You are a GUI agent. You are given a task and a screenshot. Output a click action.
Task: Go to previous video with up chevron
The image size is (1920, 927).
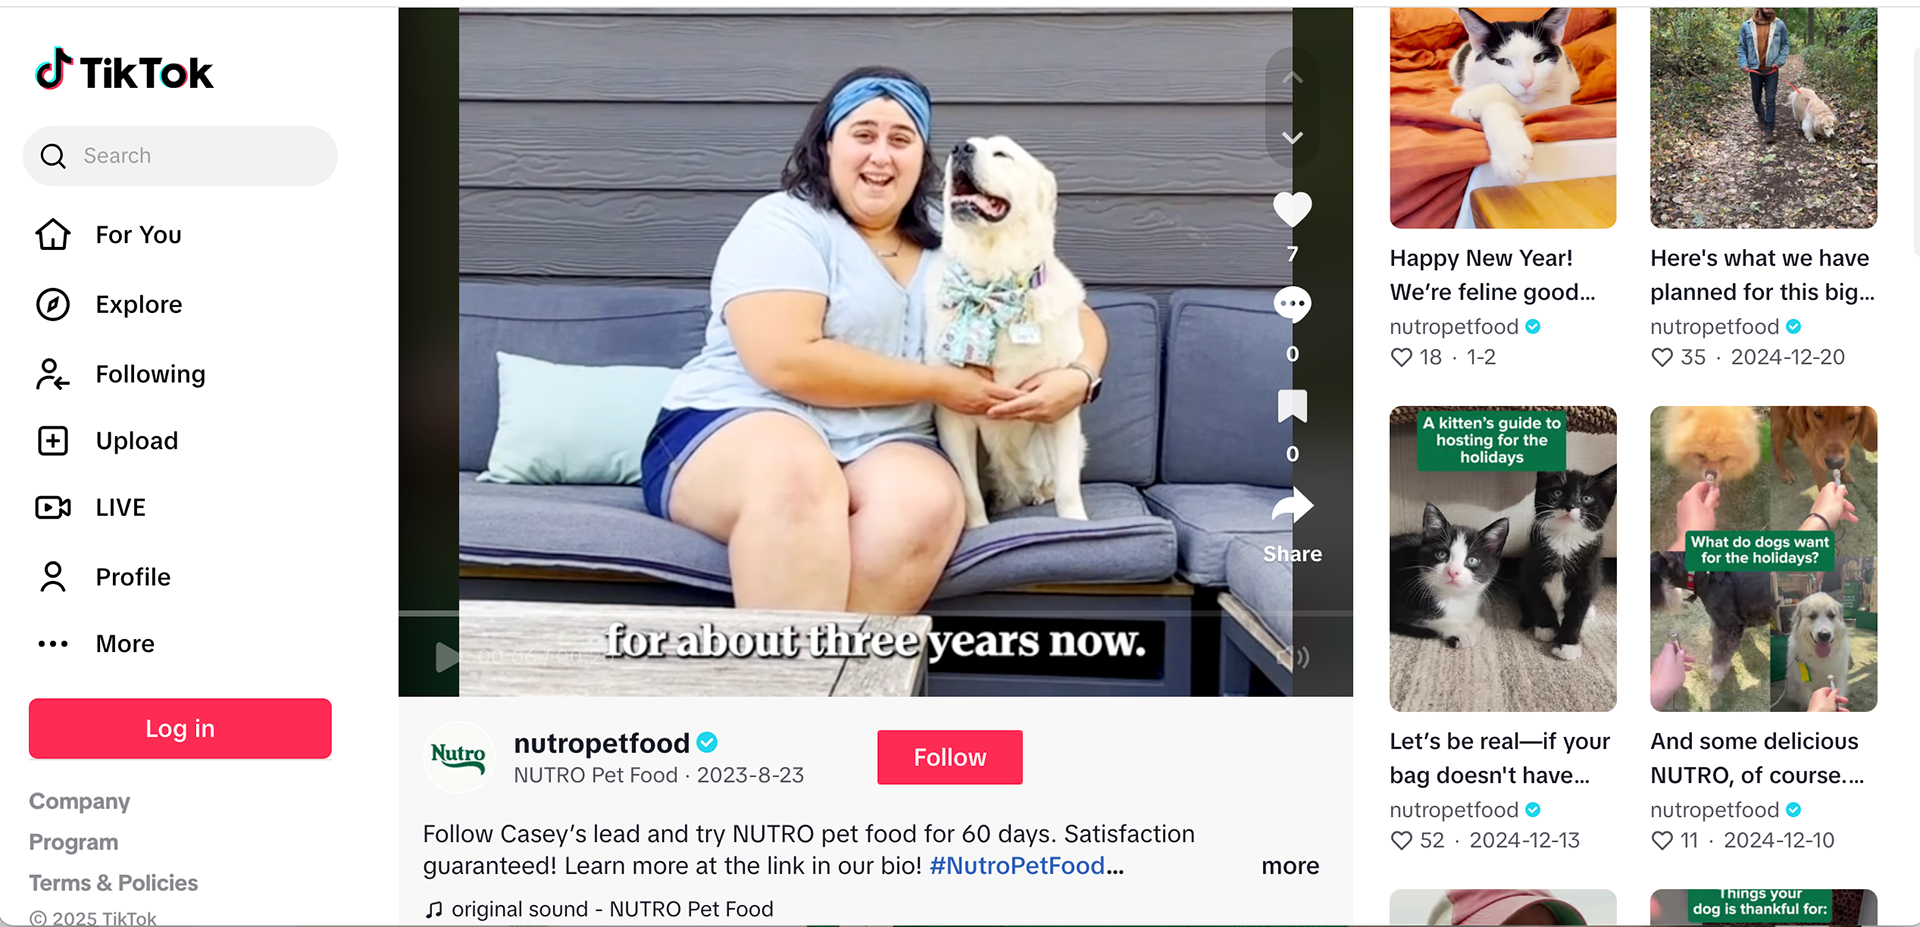pyautogui.click(x=1292, y=78)
